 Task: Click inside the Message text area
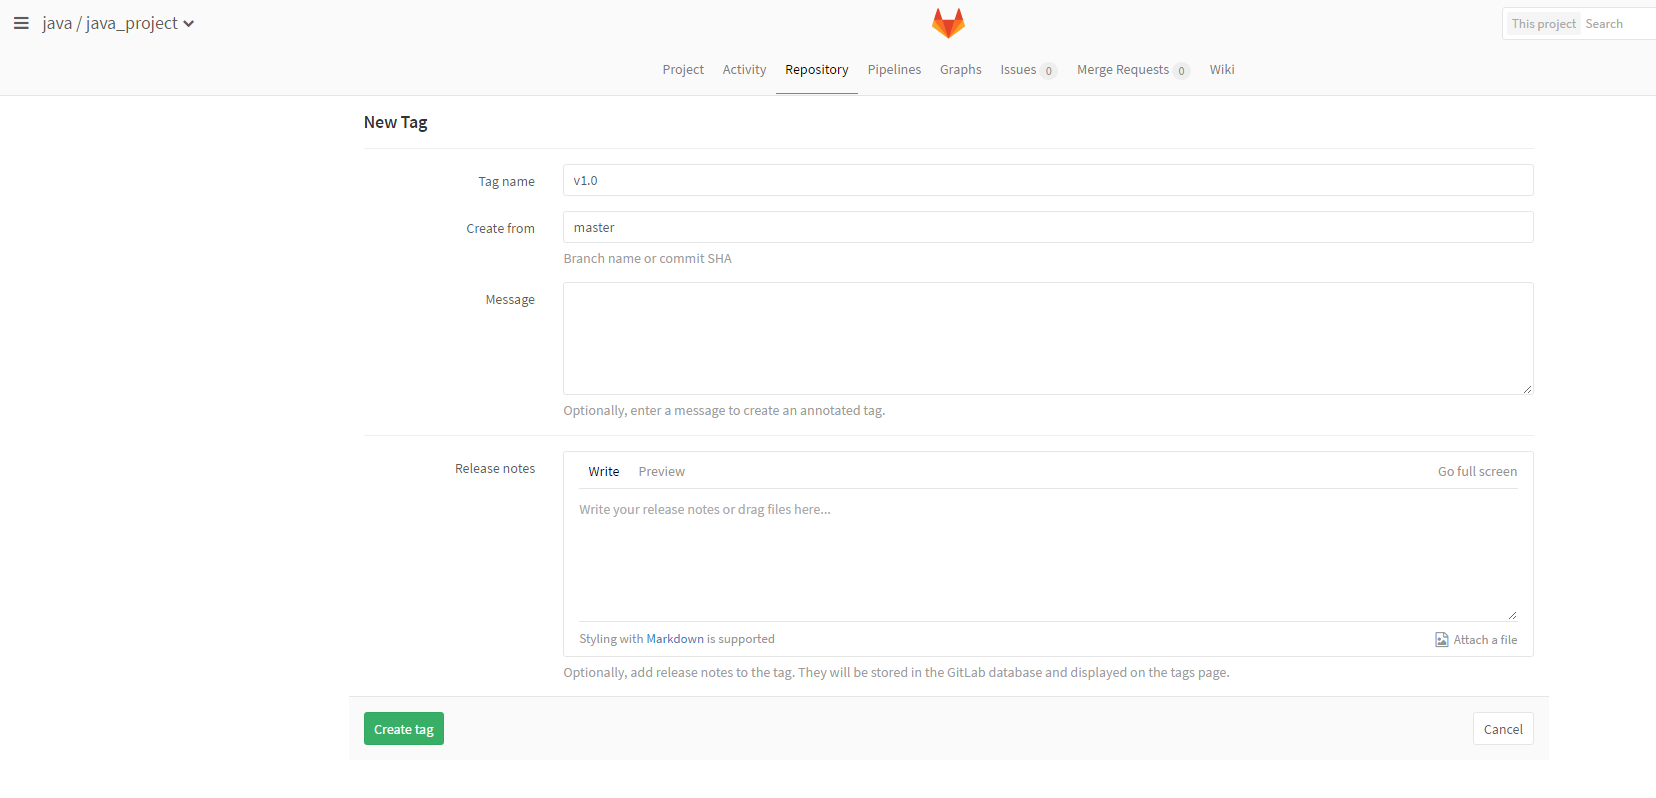point(1047,338)
